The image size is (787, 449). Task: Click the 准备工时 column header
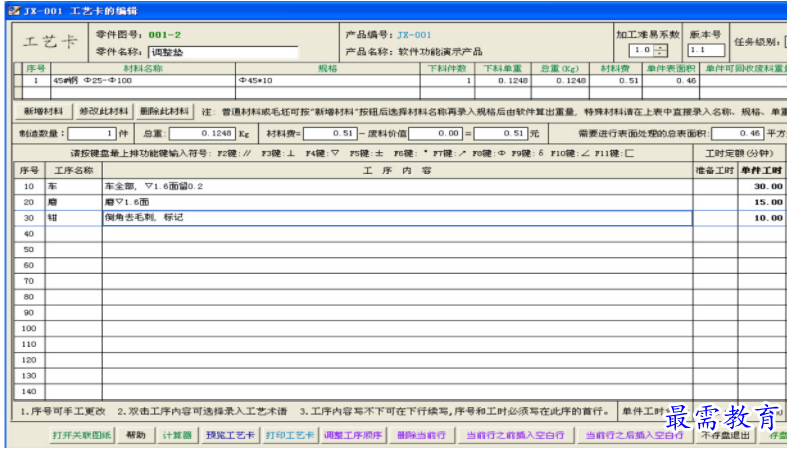(x=715, y=171)
